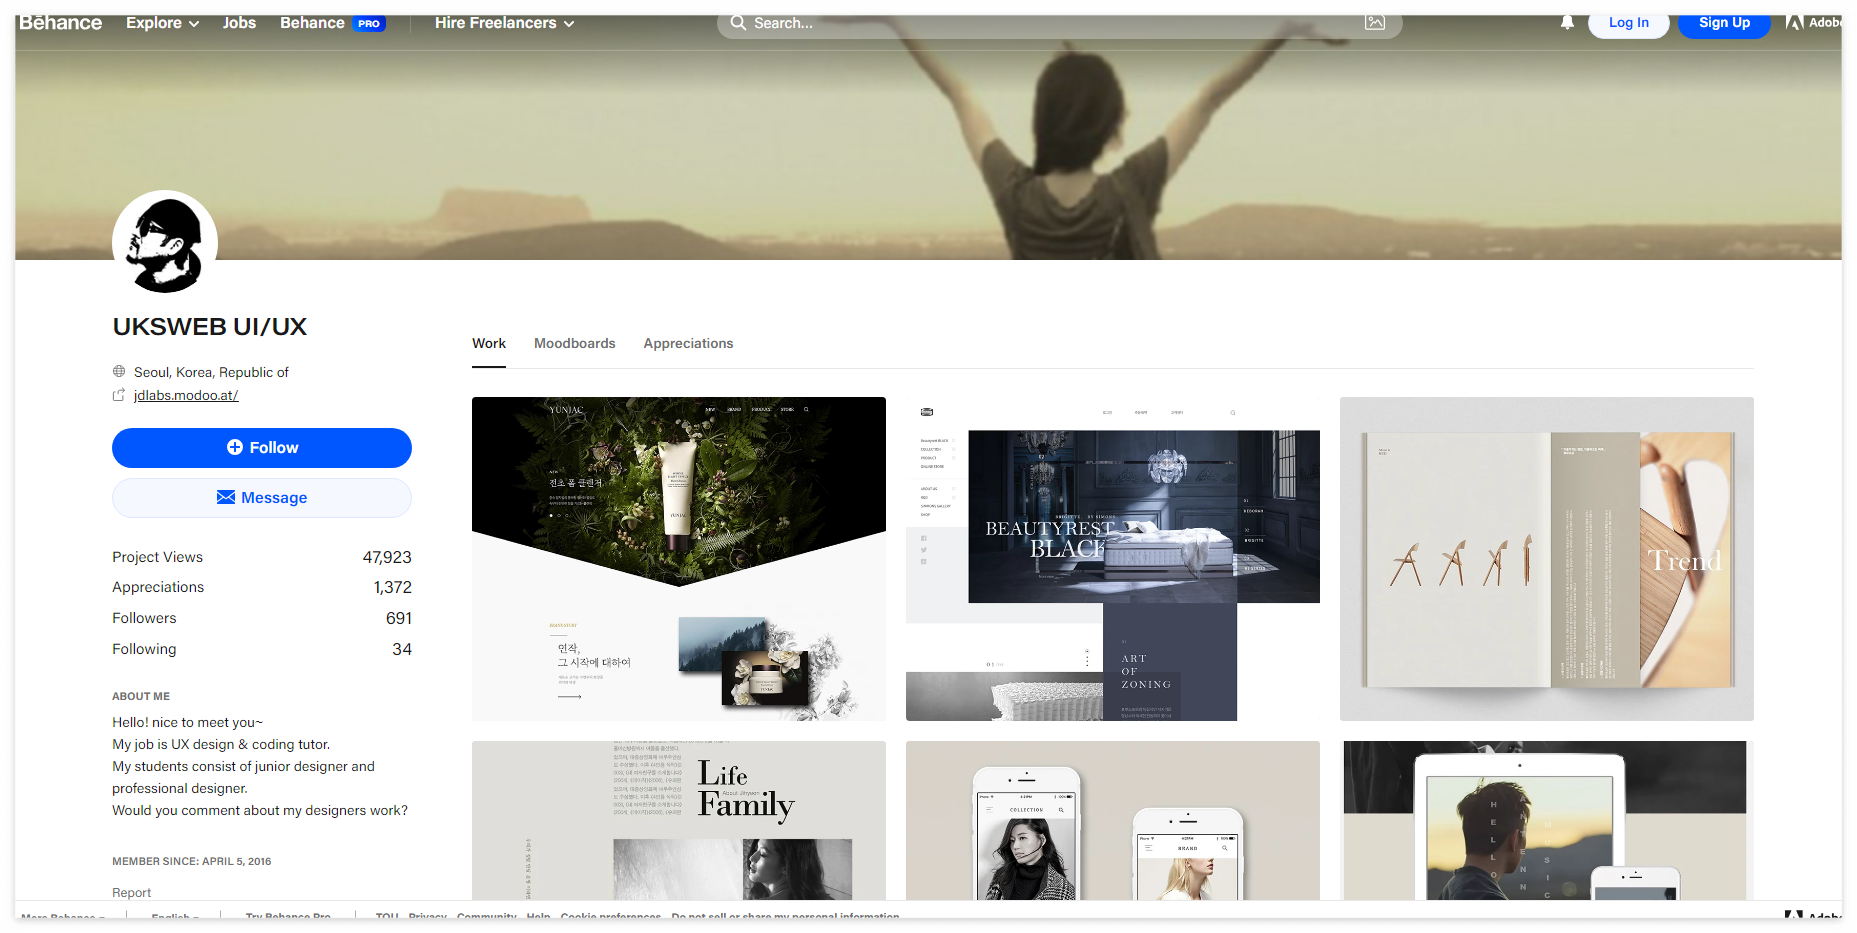This screenshot has height=933, width=1857.
Task: Click MEMBER SINCE: APRIL 5, 2016 text
Action: [x=191, y=861]
